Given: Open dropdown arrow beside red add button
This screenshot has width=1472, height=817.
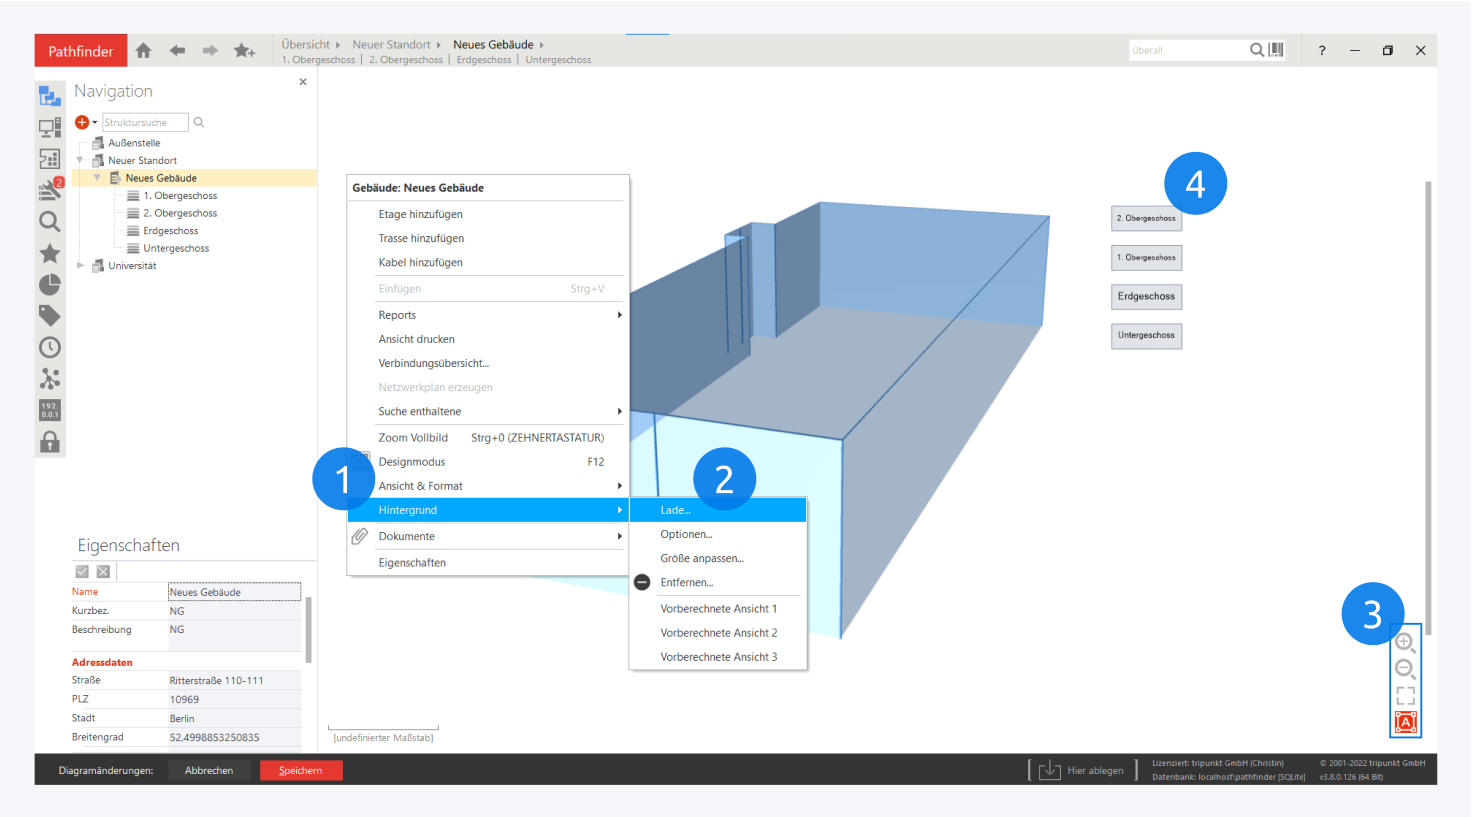Looking at the screenshot, I should (x=95, y=123).
